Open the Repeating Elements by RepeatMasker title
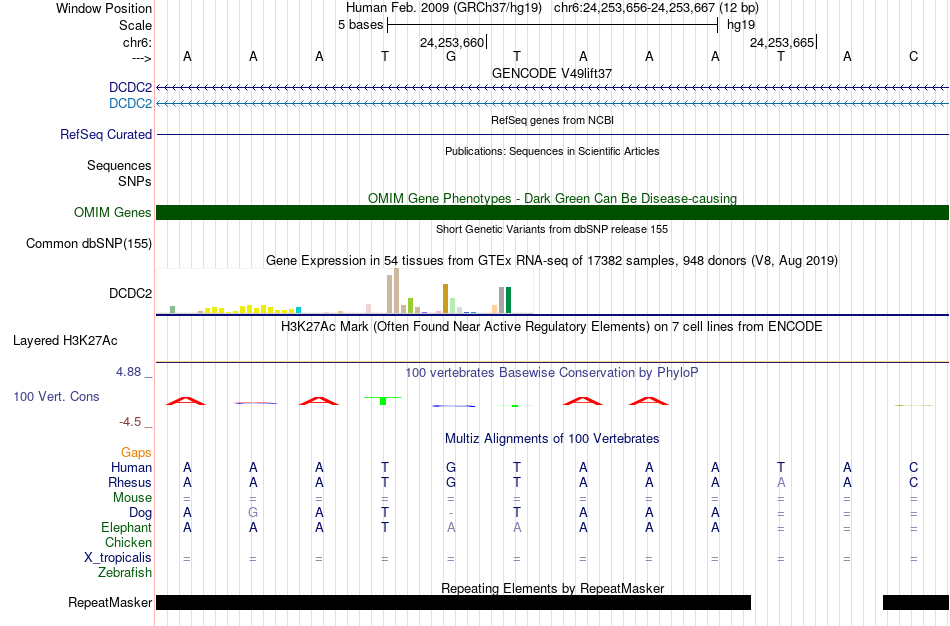950x626 pixels. 552,588
